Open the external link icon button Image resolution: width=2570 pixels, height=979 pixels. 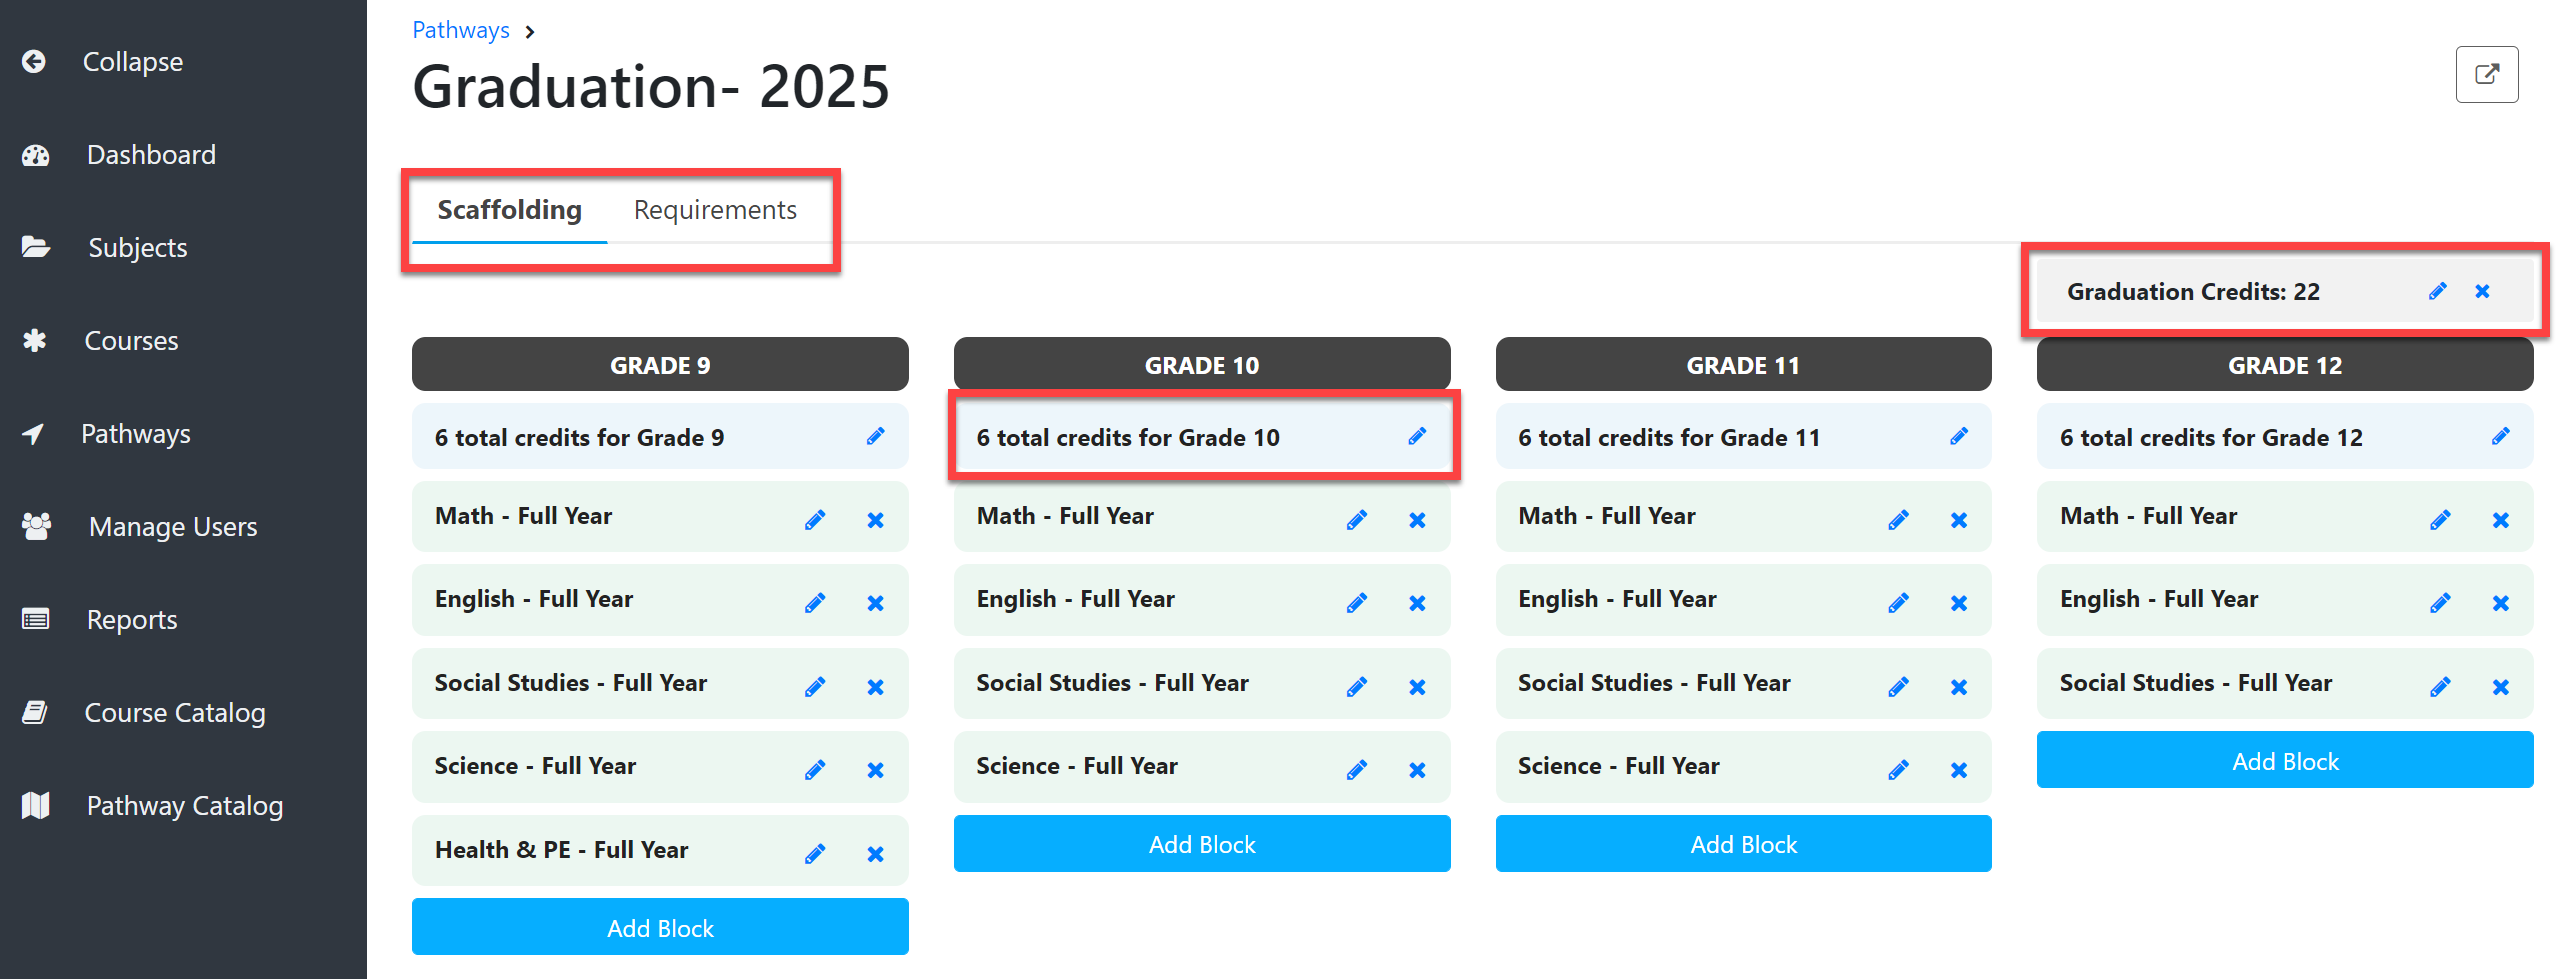(x=2486, y=74)
